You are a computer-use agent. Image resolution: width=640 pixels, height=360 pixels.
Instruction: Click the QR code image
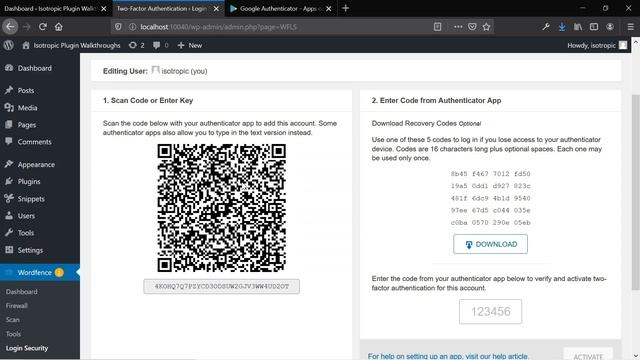tap(222, 208)
